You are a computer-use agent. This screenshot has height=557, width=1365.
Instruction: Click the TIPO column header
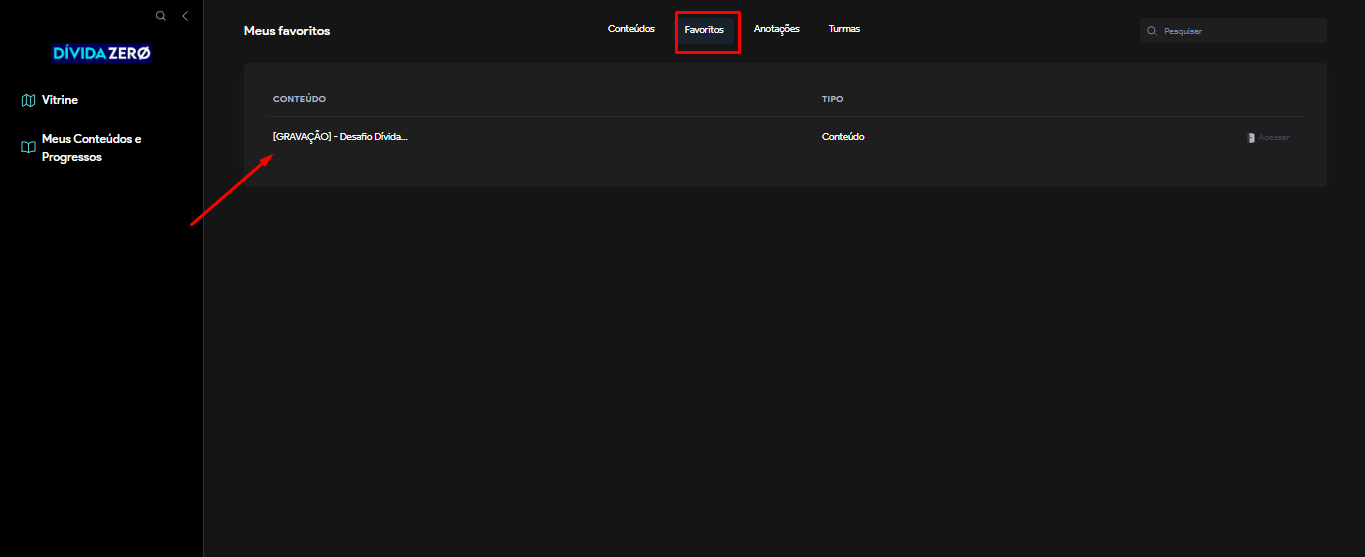pos(832,99)
